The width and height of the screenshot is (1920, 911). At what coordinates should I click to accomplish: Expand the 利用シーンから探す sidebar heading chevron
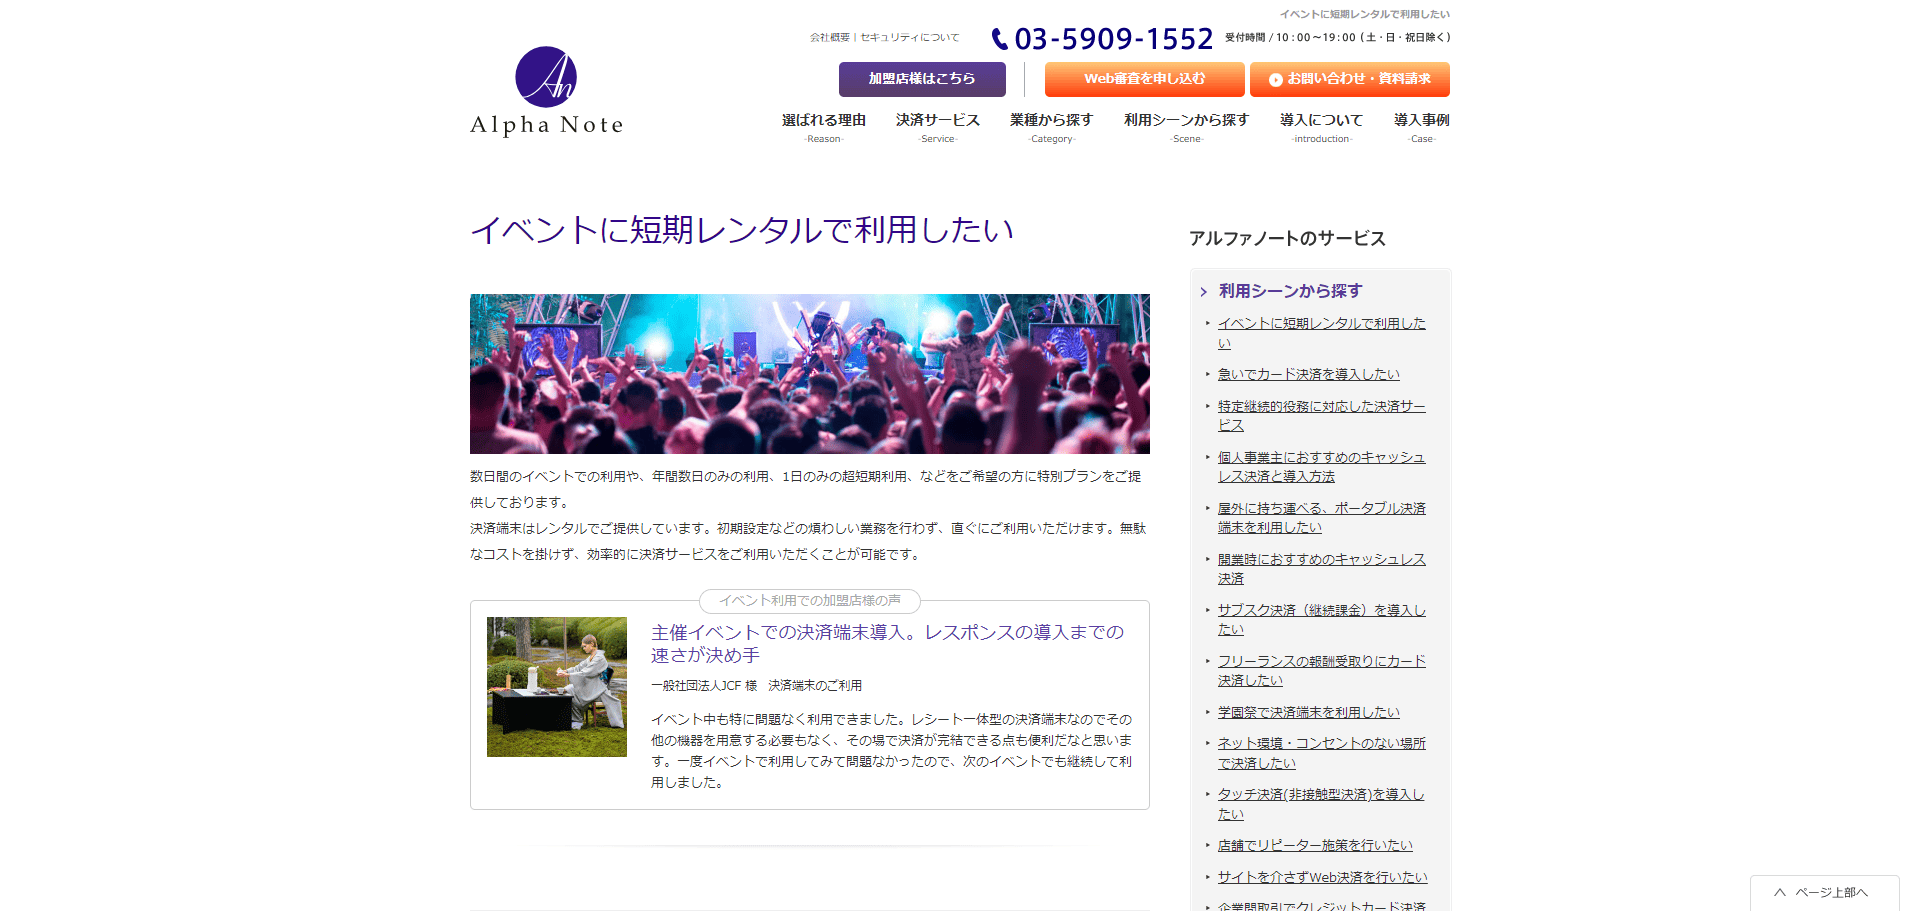tap(1203, 291)
